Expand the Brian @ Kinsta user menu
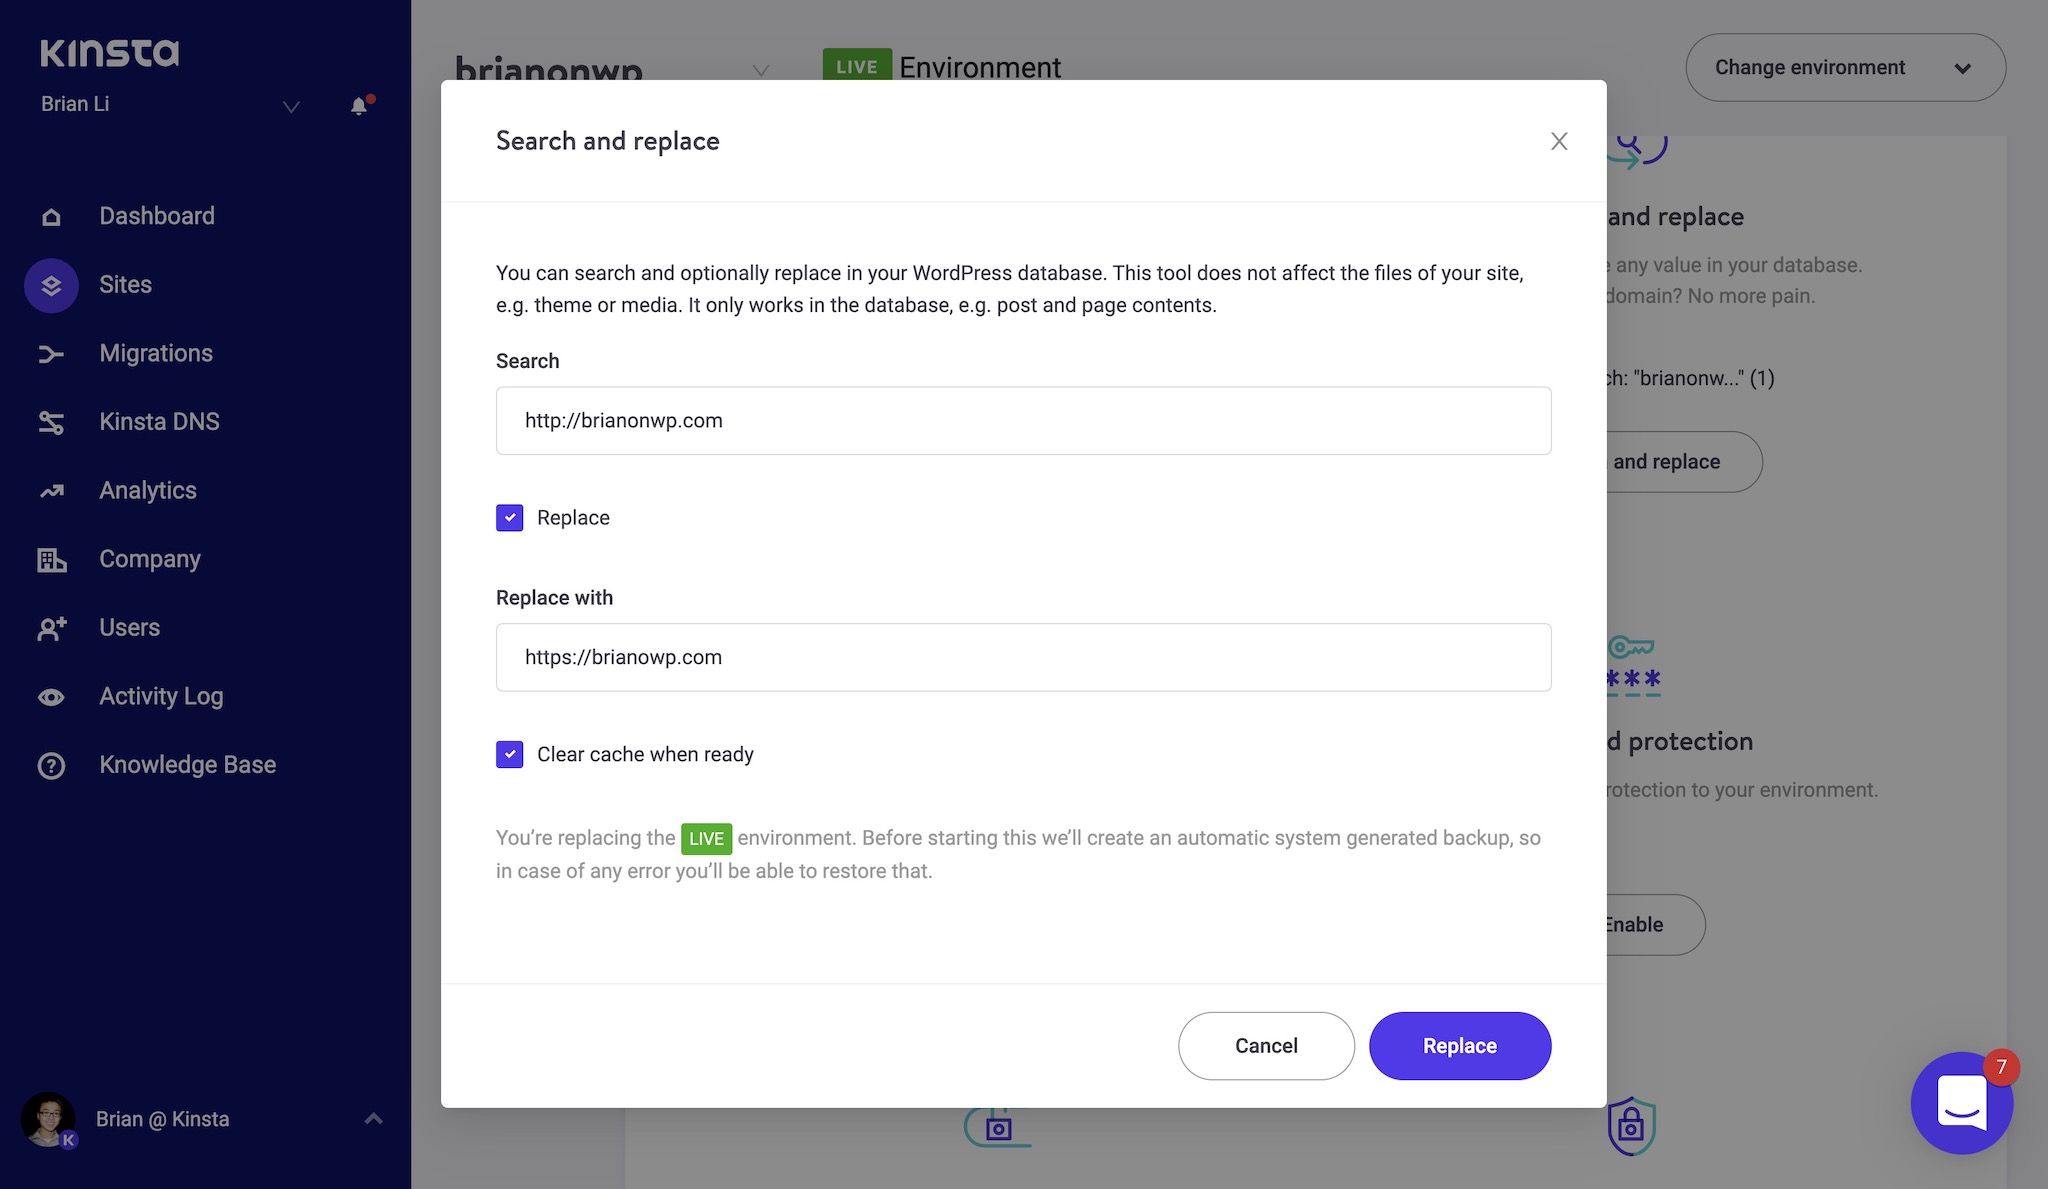 tap(373, 1119)
